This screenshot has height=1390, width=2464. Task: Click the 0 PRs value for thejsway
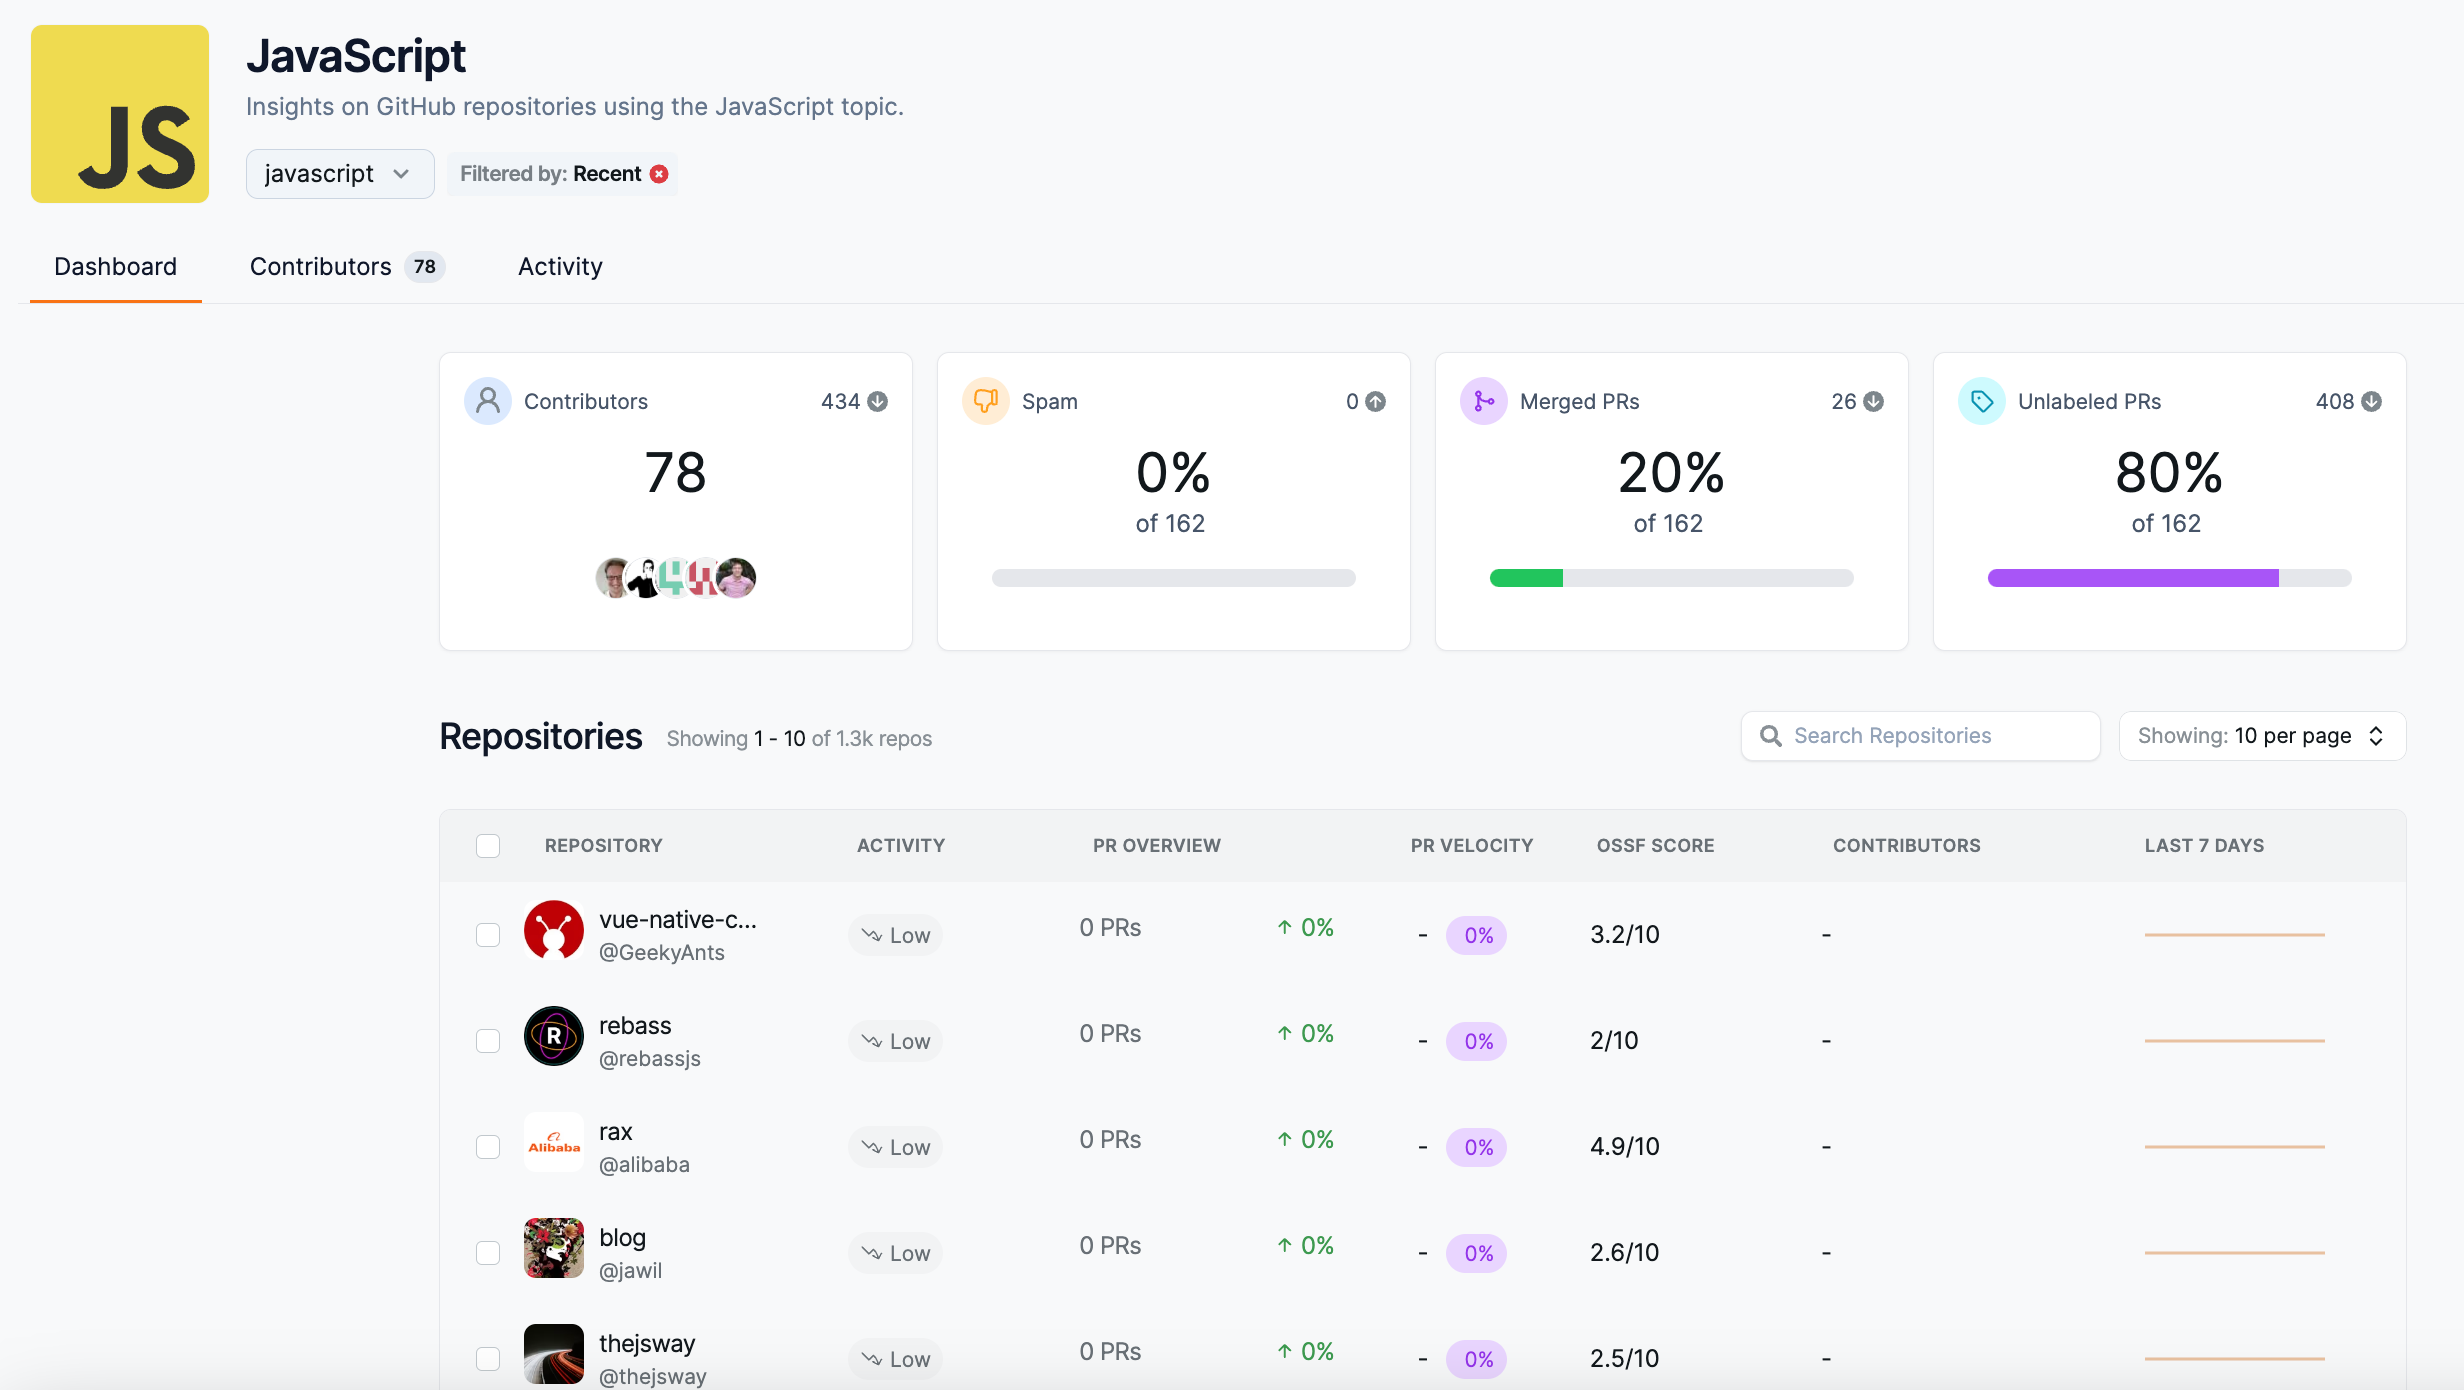[x=1110, y=1352]
